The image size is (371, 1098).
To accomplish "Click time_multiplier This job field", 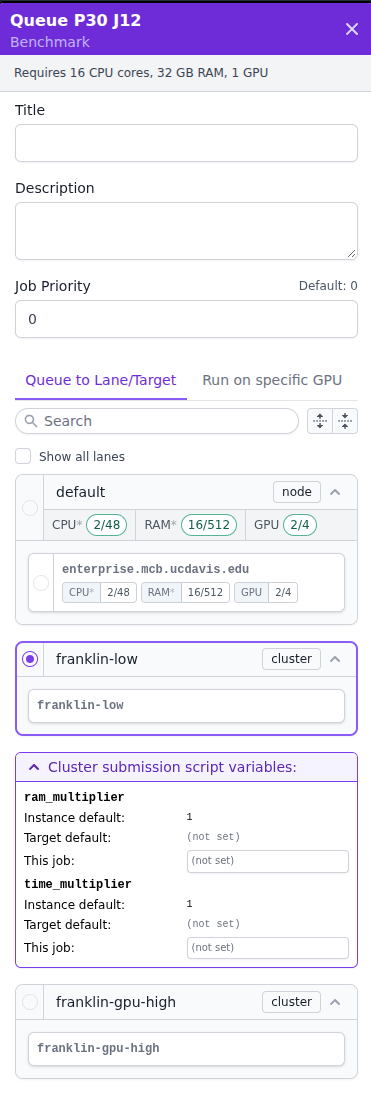I will pyautogui.click(x=267, y=948).
